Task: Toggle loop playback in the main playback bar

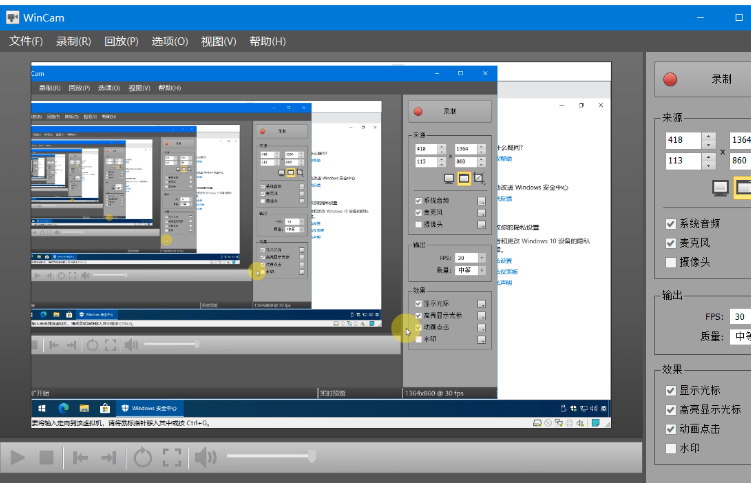Action: click(x=142, y=458)
